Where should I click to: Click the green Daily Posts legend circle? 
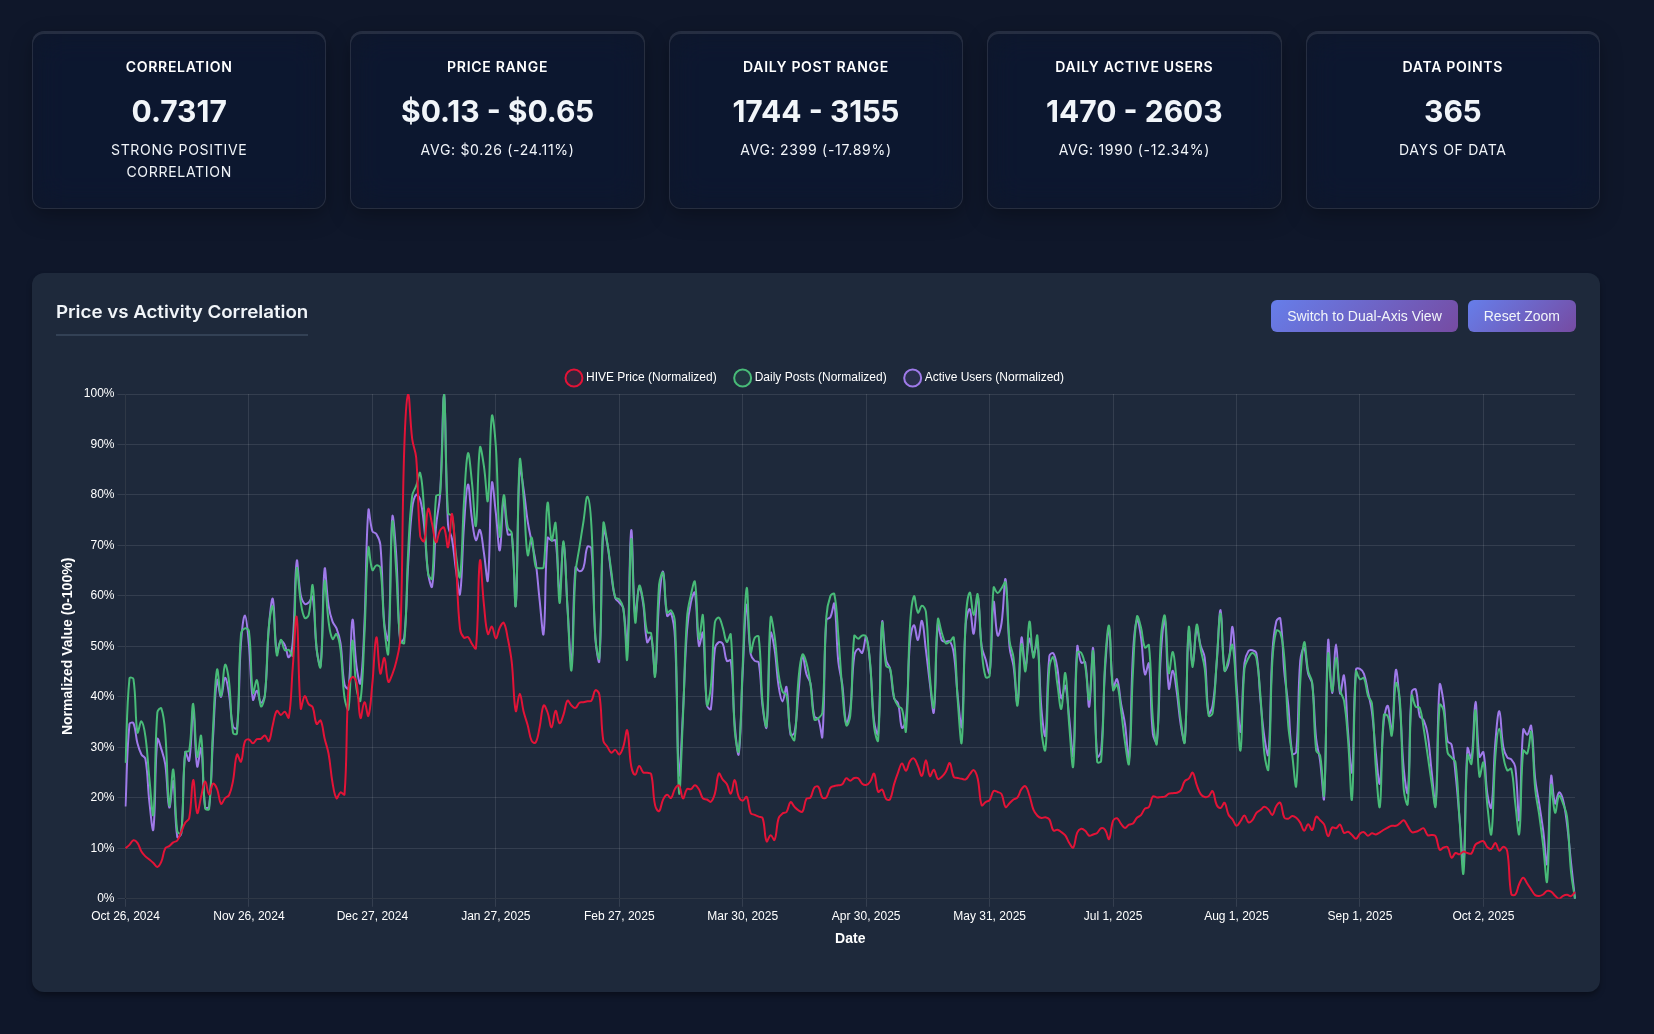742,378
